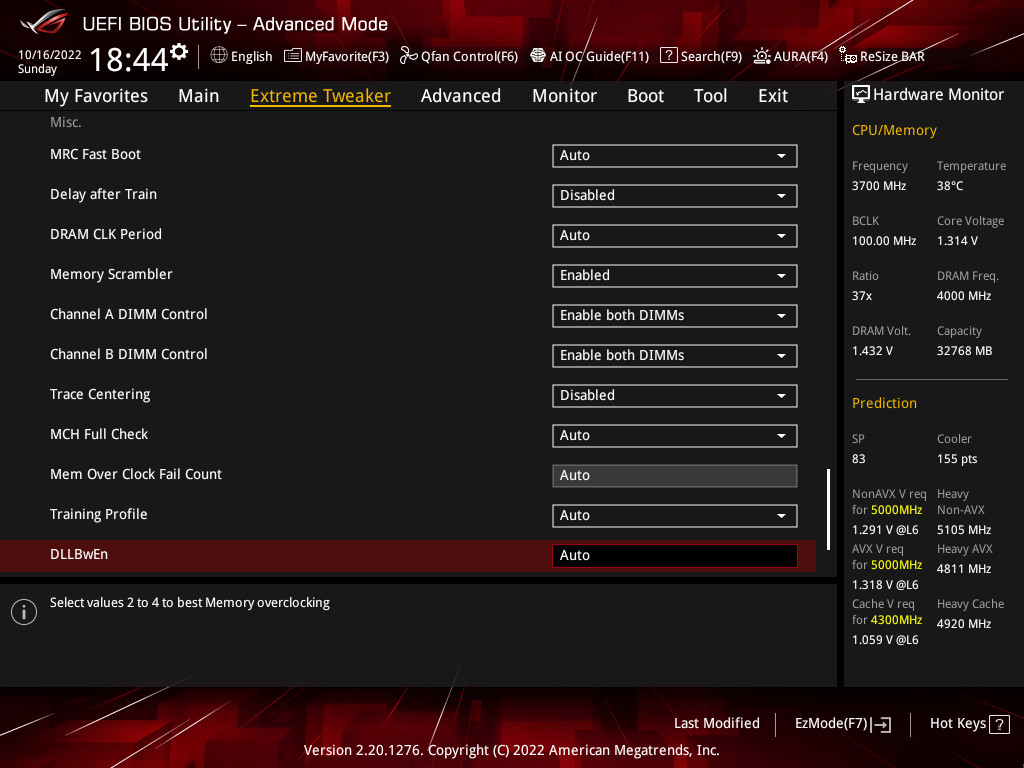Click the 4000 MHz DRAM frequency value
Viewport: 1024px width, 768px height.
coord(964,296)
